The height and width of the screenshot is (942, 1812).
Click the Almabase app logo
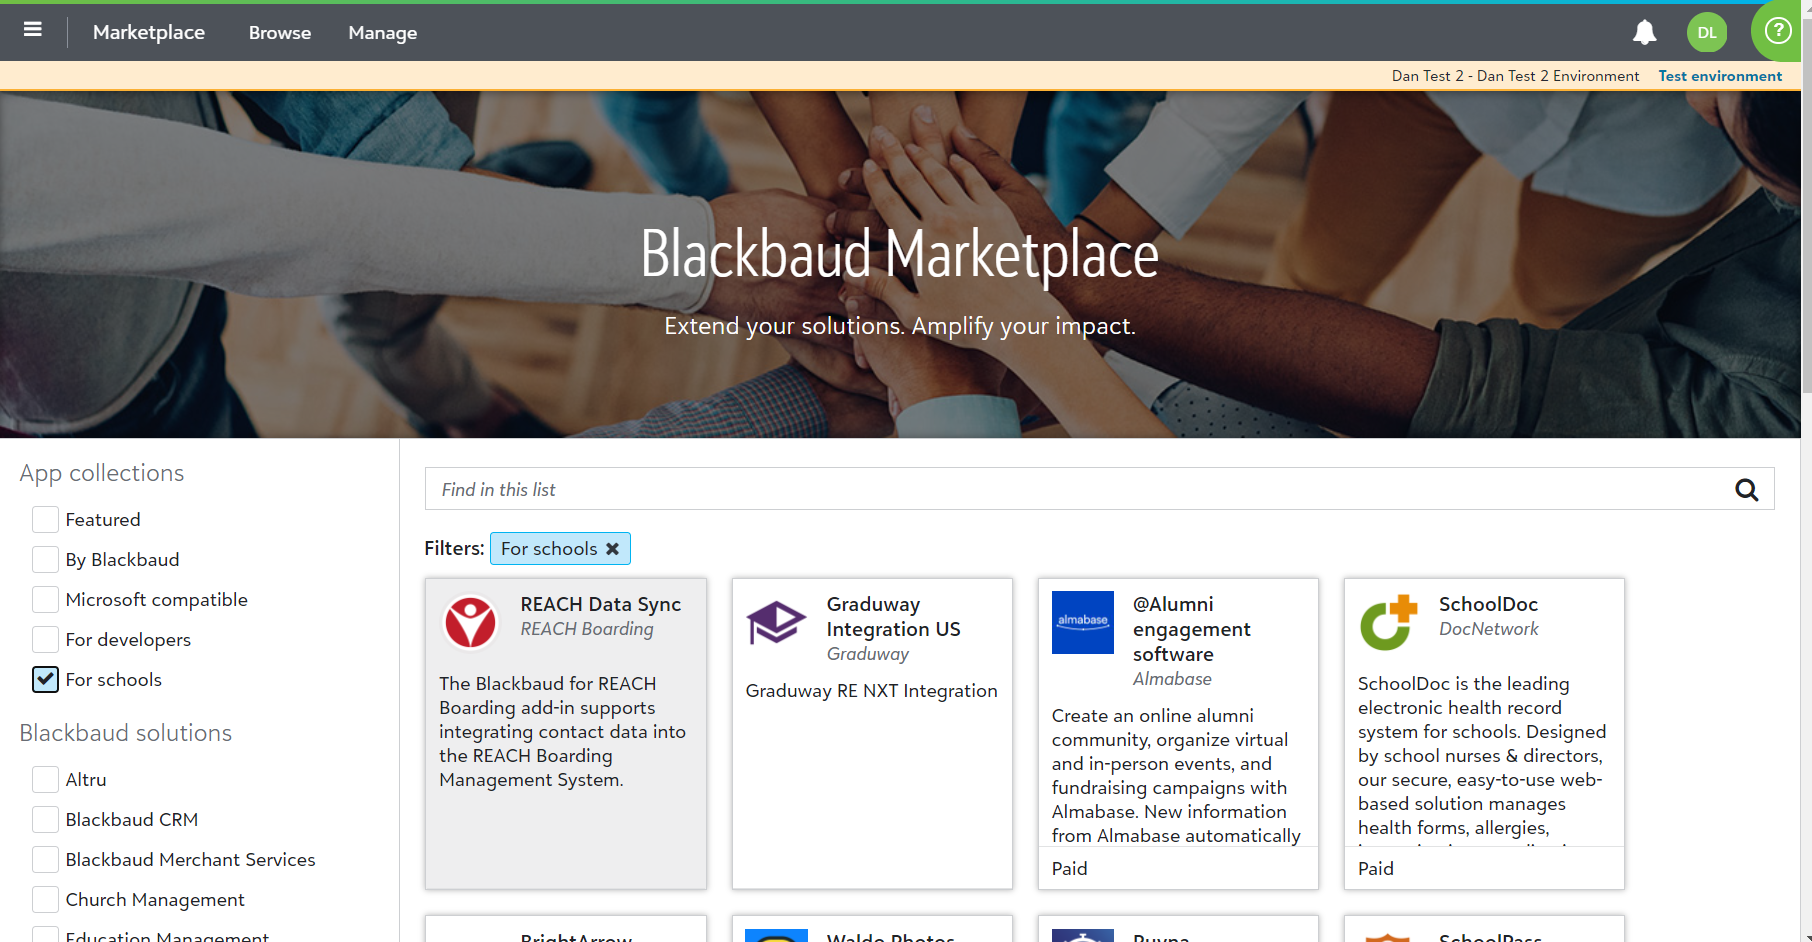[x=1083, y=622]
